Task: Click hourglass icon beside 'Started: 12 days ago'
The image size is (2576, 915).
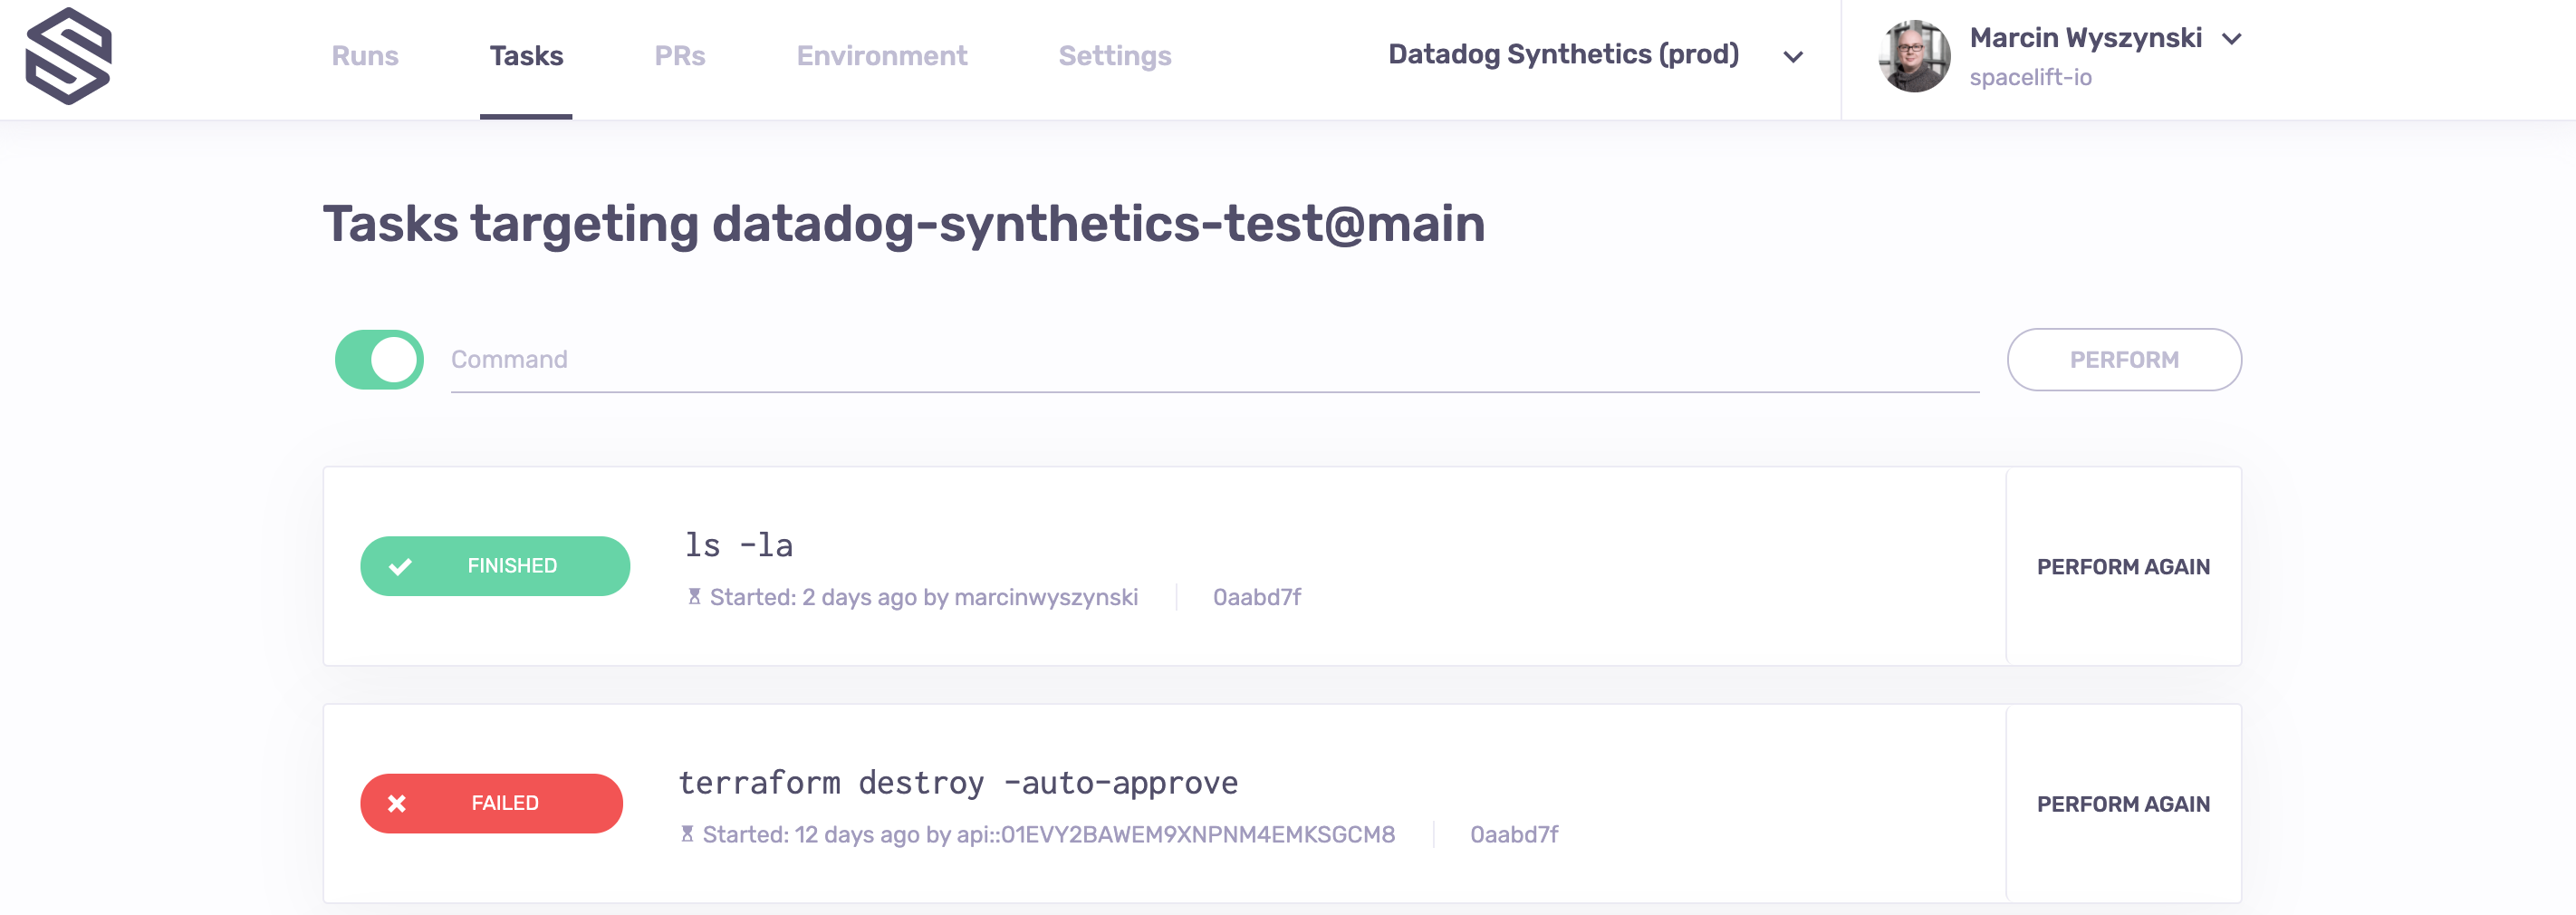Action: [687, 834]
